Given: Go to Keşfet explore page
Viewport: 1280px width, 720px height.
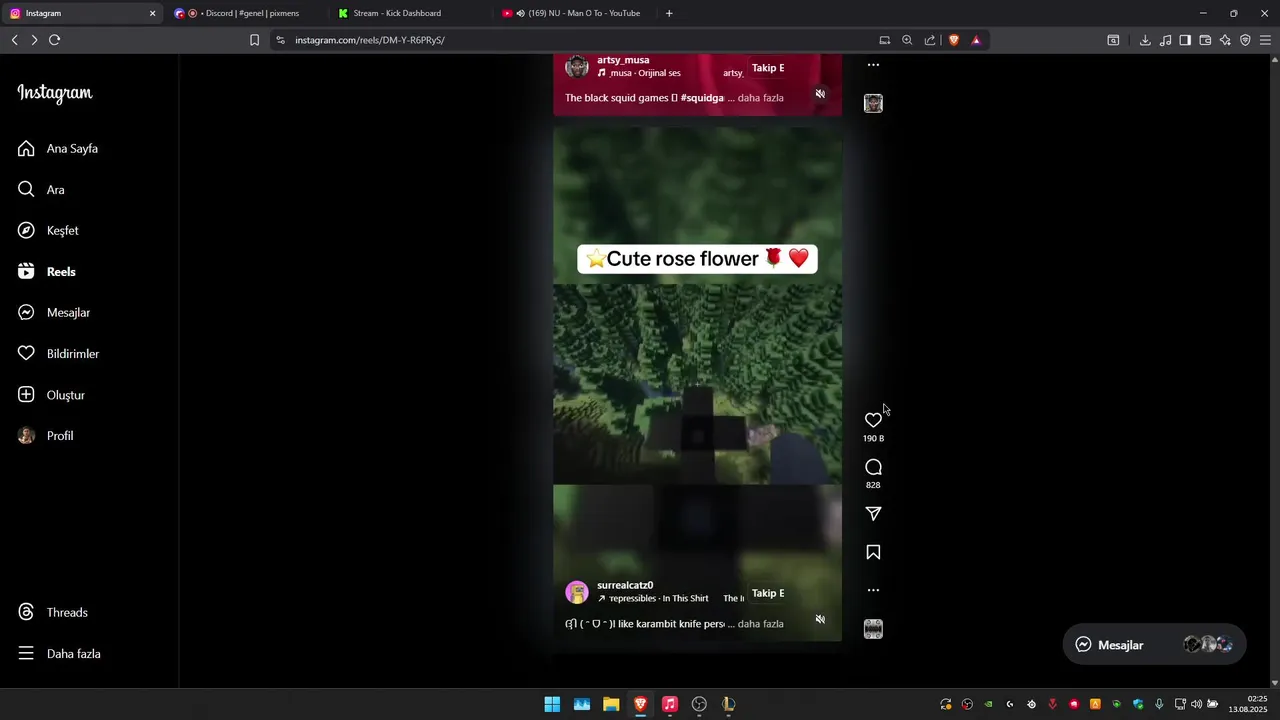Looking at the screenshot, I should tap(48, 230).
